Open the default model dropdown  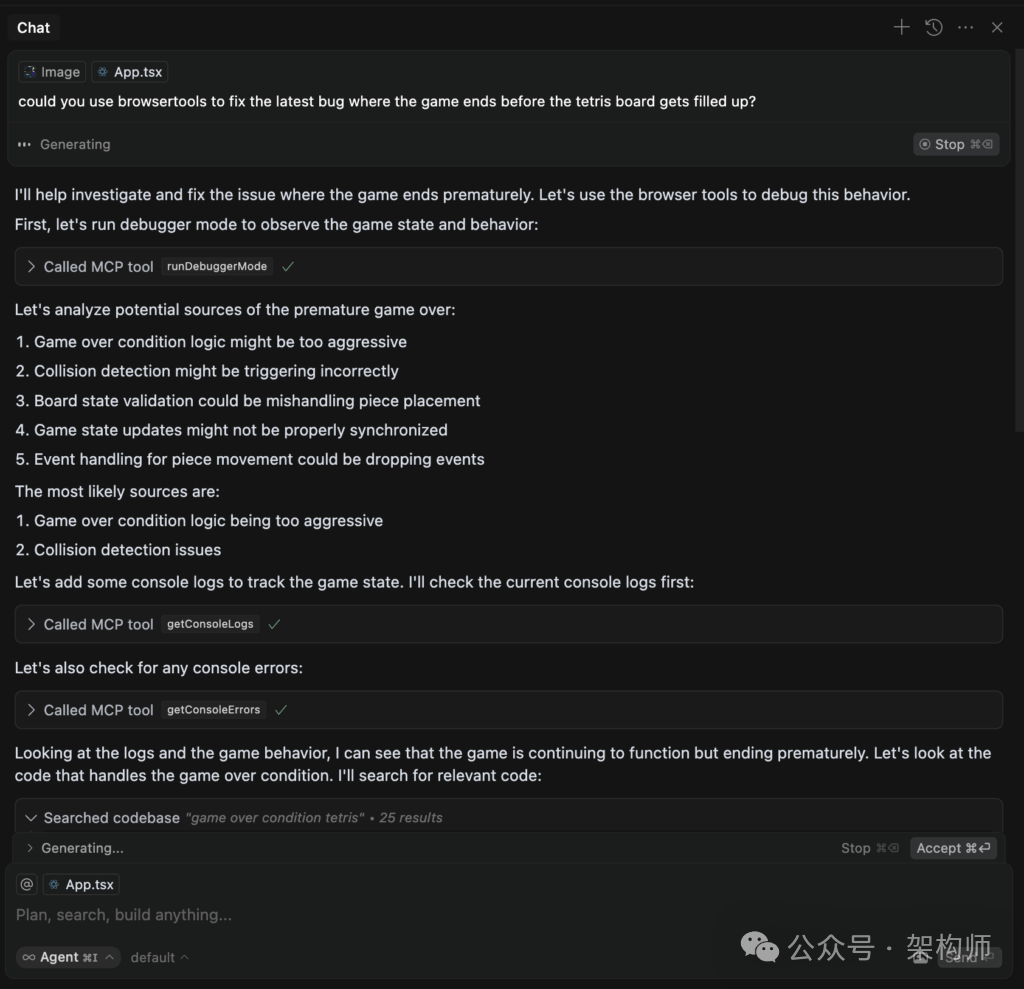pos(159,957)
